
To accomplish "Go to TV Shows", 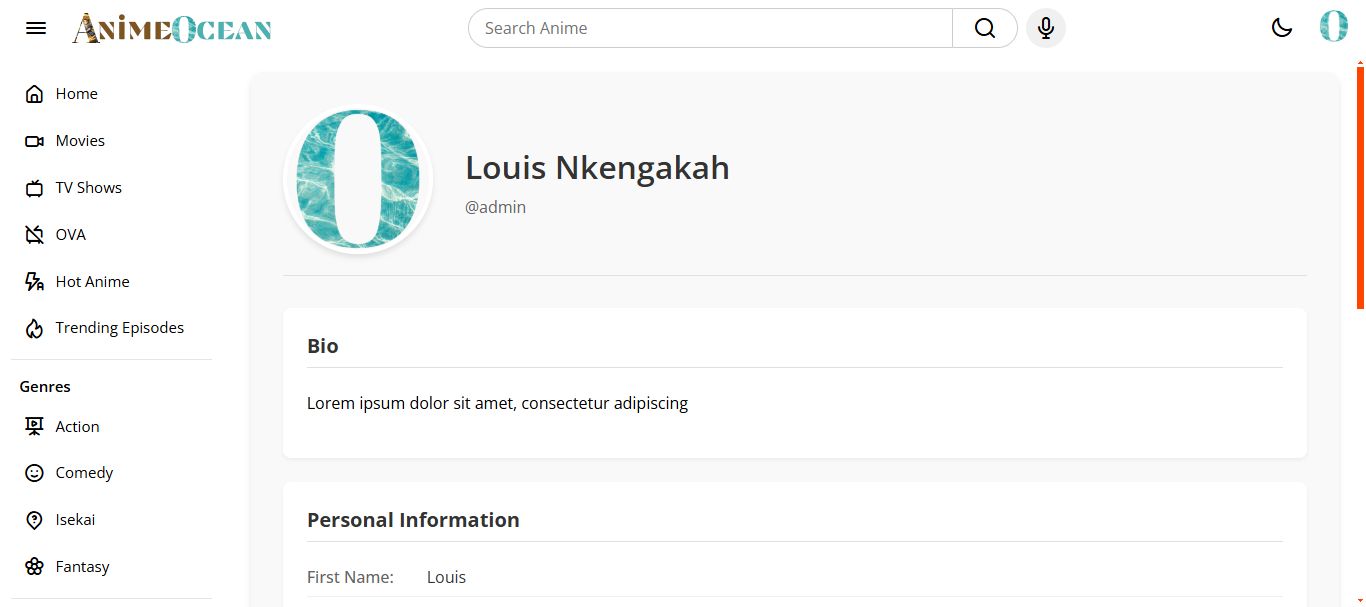I will coord(88,188).
